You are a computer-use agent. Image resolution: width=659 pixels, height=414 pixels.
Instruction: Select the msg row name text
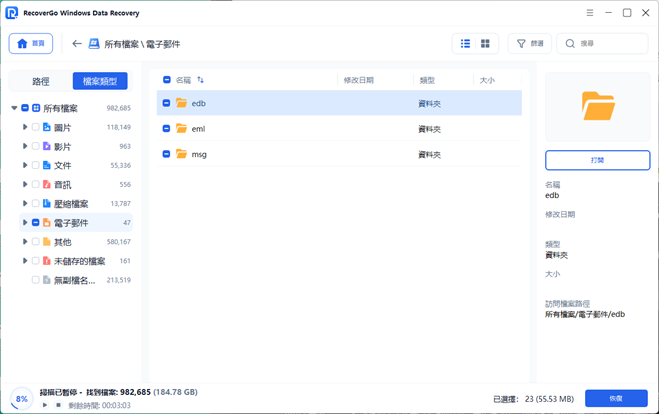pyautogui.click(x=199, y=155)
